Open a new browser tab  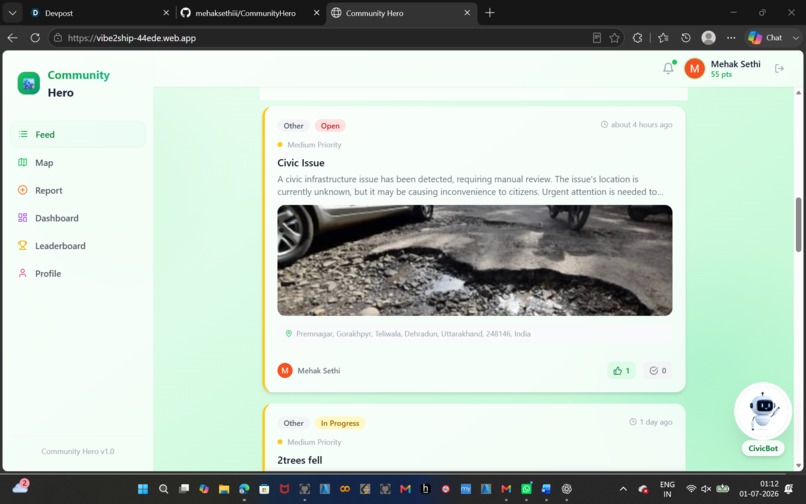tap(490, 13)
